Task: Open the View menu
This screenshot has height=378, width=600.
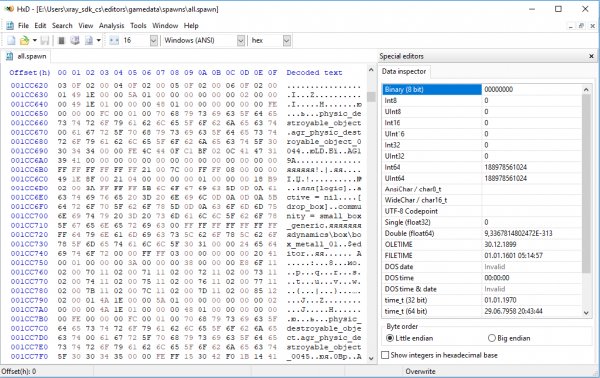Action: [86, 26]
